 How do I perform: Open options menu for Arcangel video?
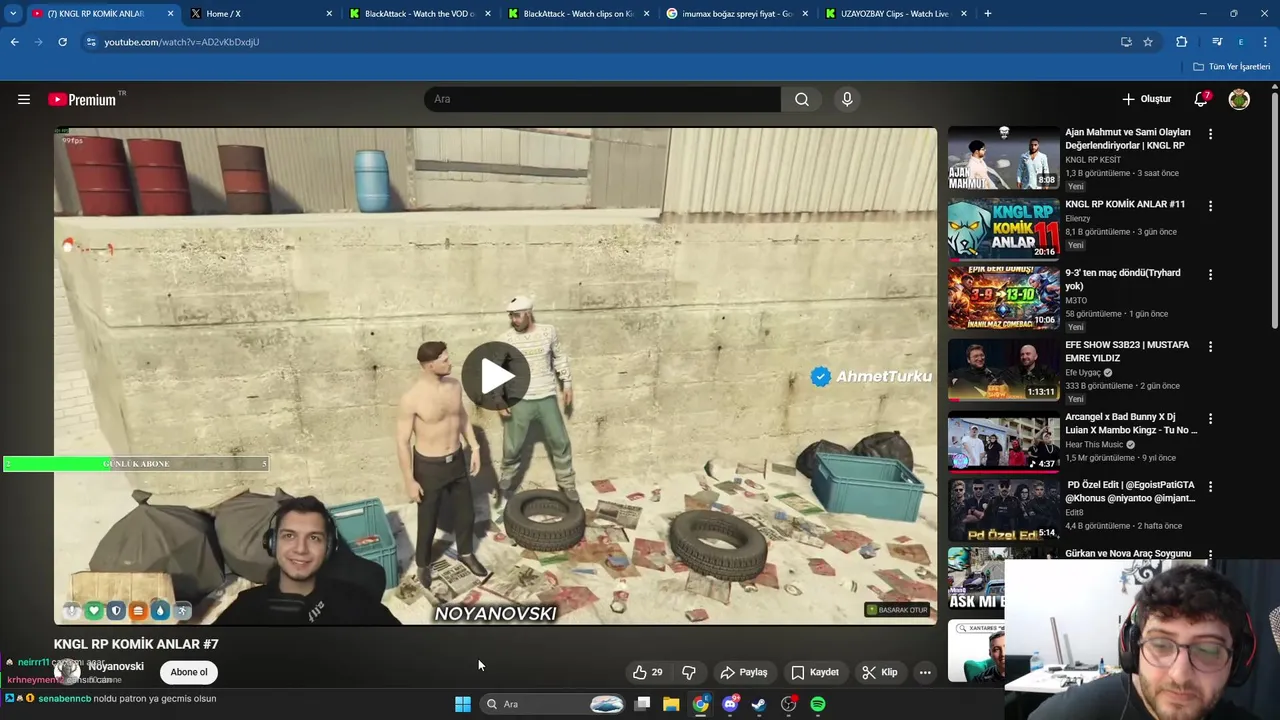1210,418
